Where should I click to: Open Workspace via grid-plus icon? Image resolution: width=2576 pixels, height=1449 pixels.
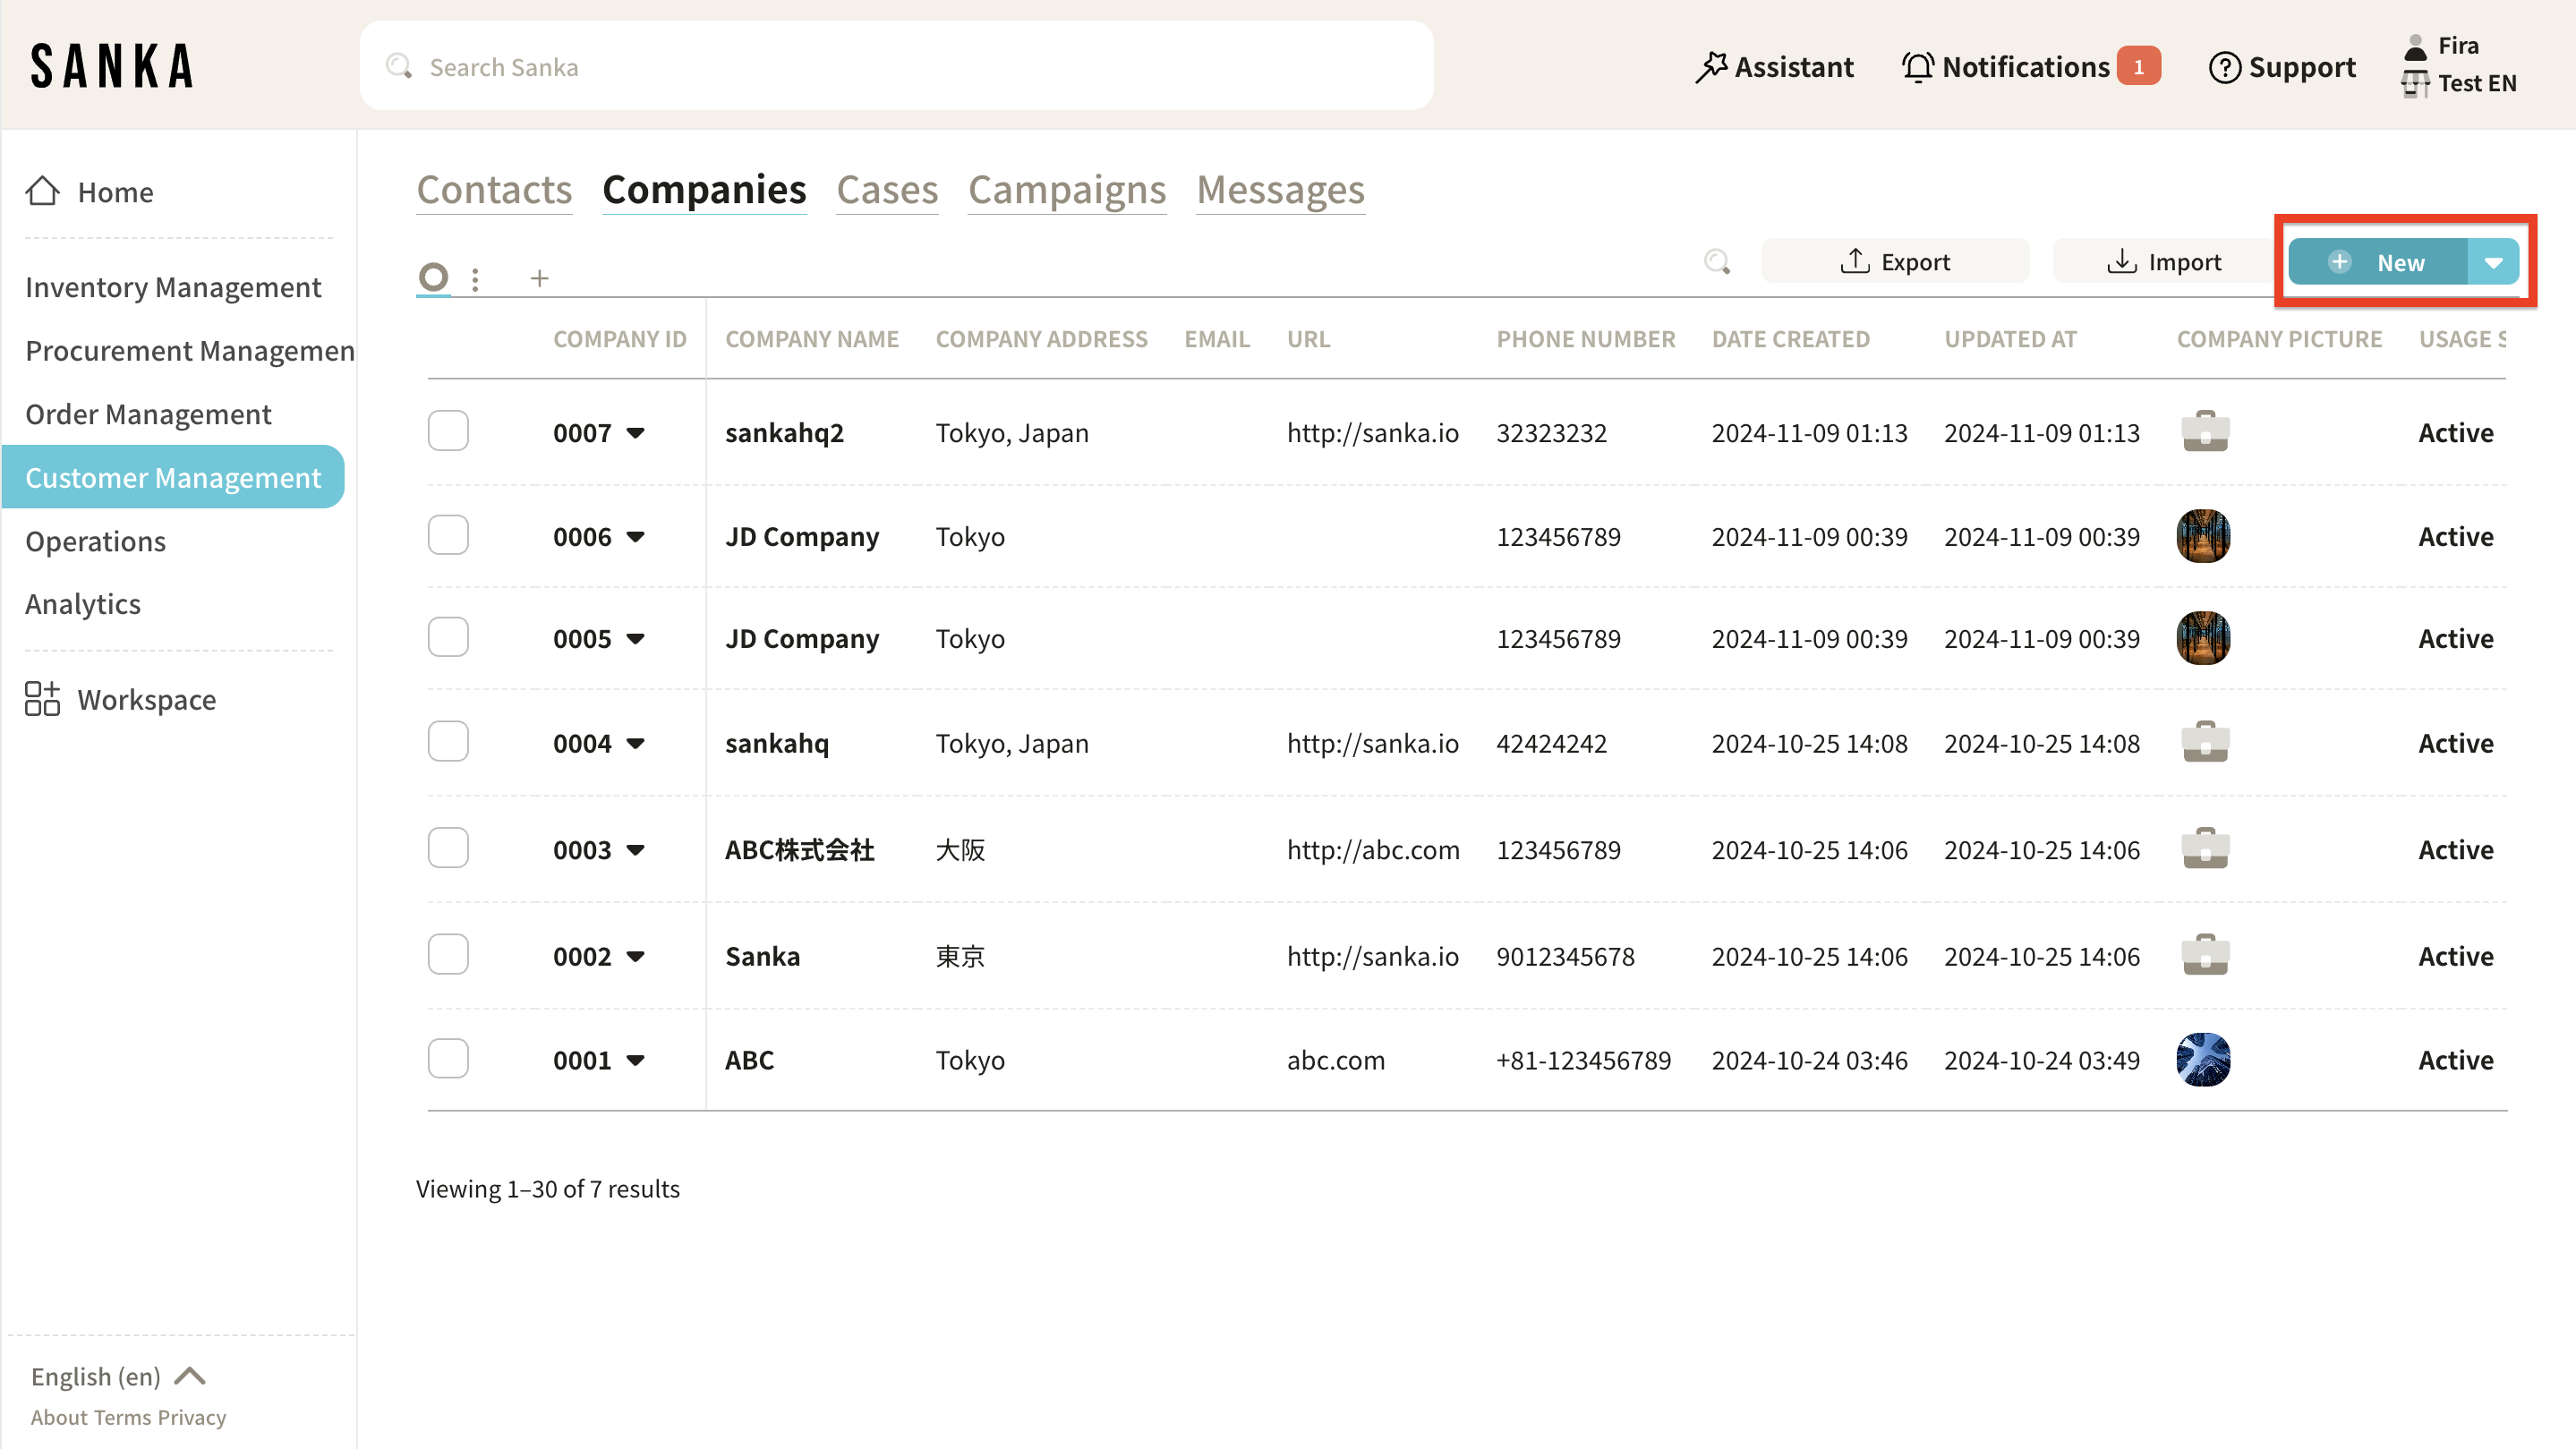42,699
